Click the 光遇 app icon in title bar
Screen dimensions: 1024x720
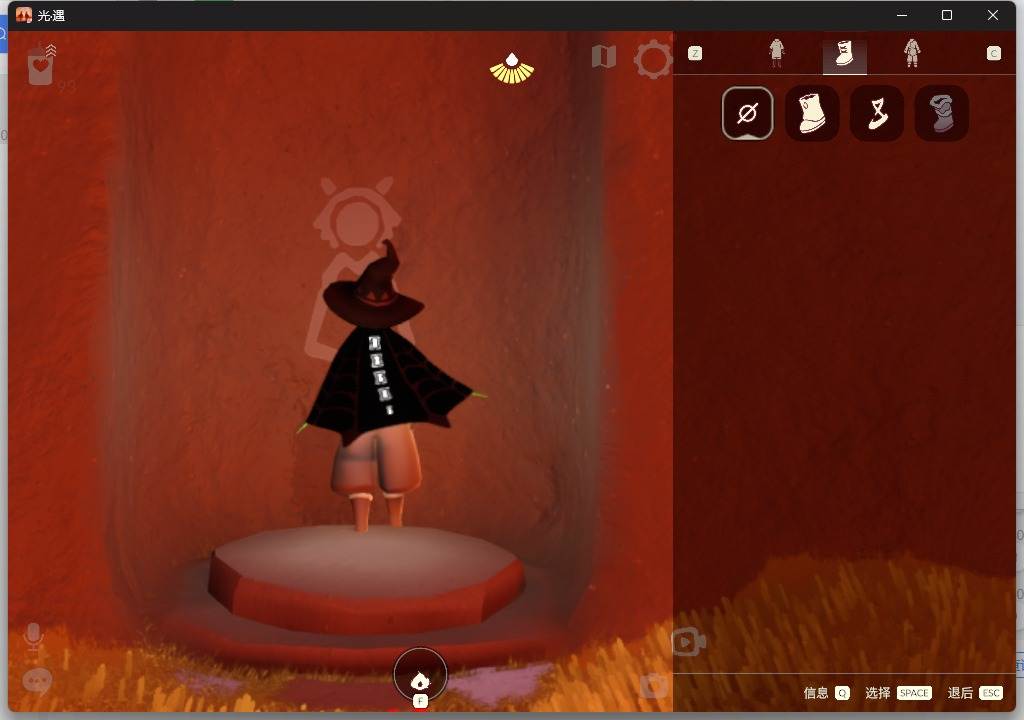(x=24, y=15)
